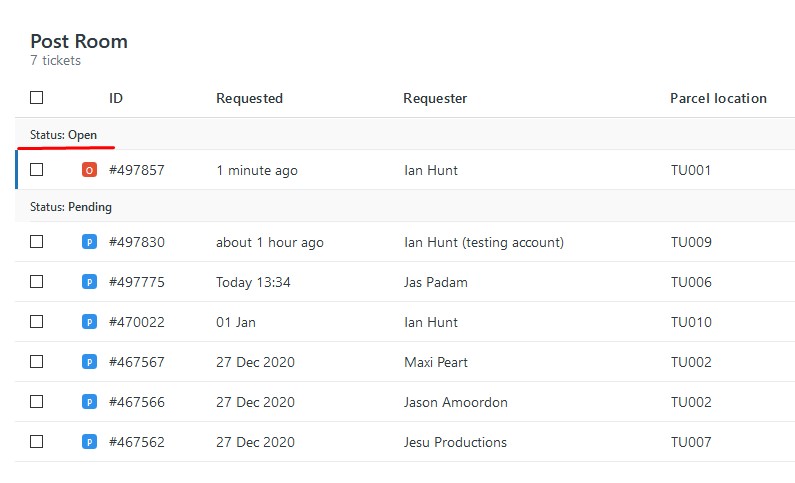
Task: Click the Pending status icon for ticket #467562
Action: (x=89, y=442)
